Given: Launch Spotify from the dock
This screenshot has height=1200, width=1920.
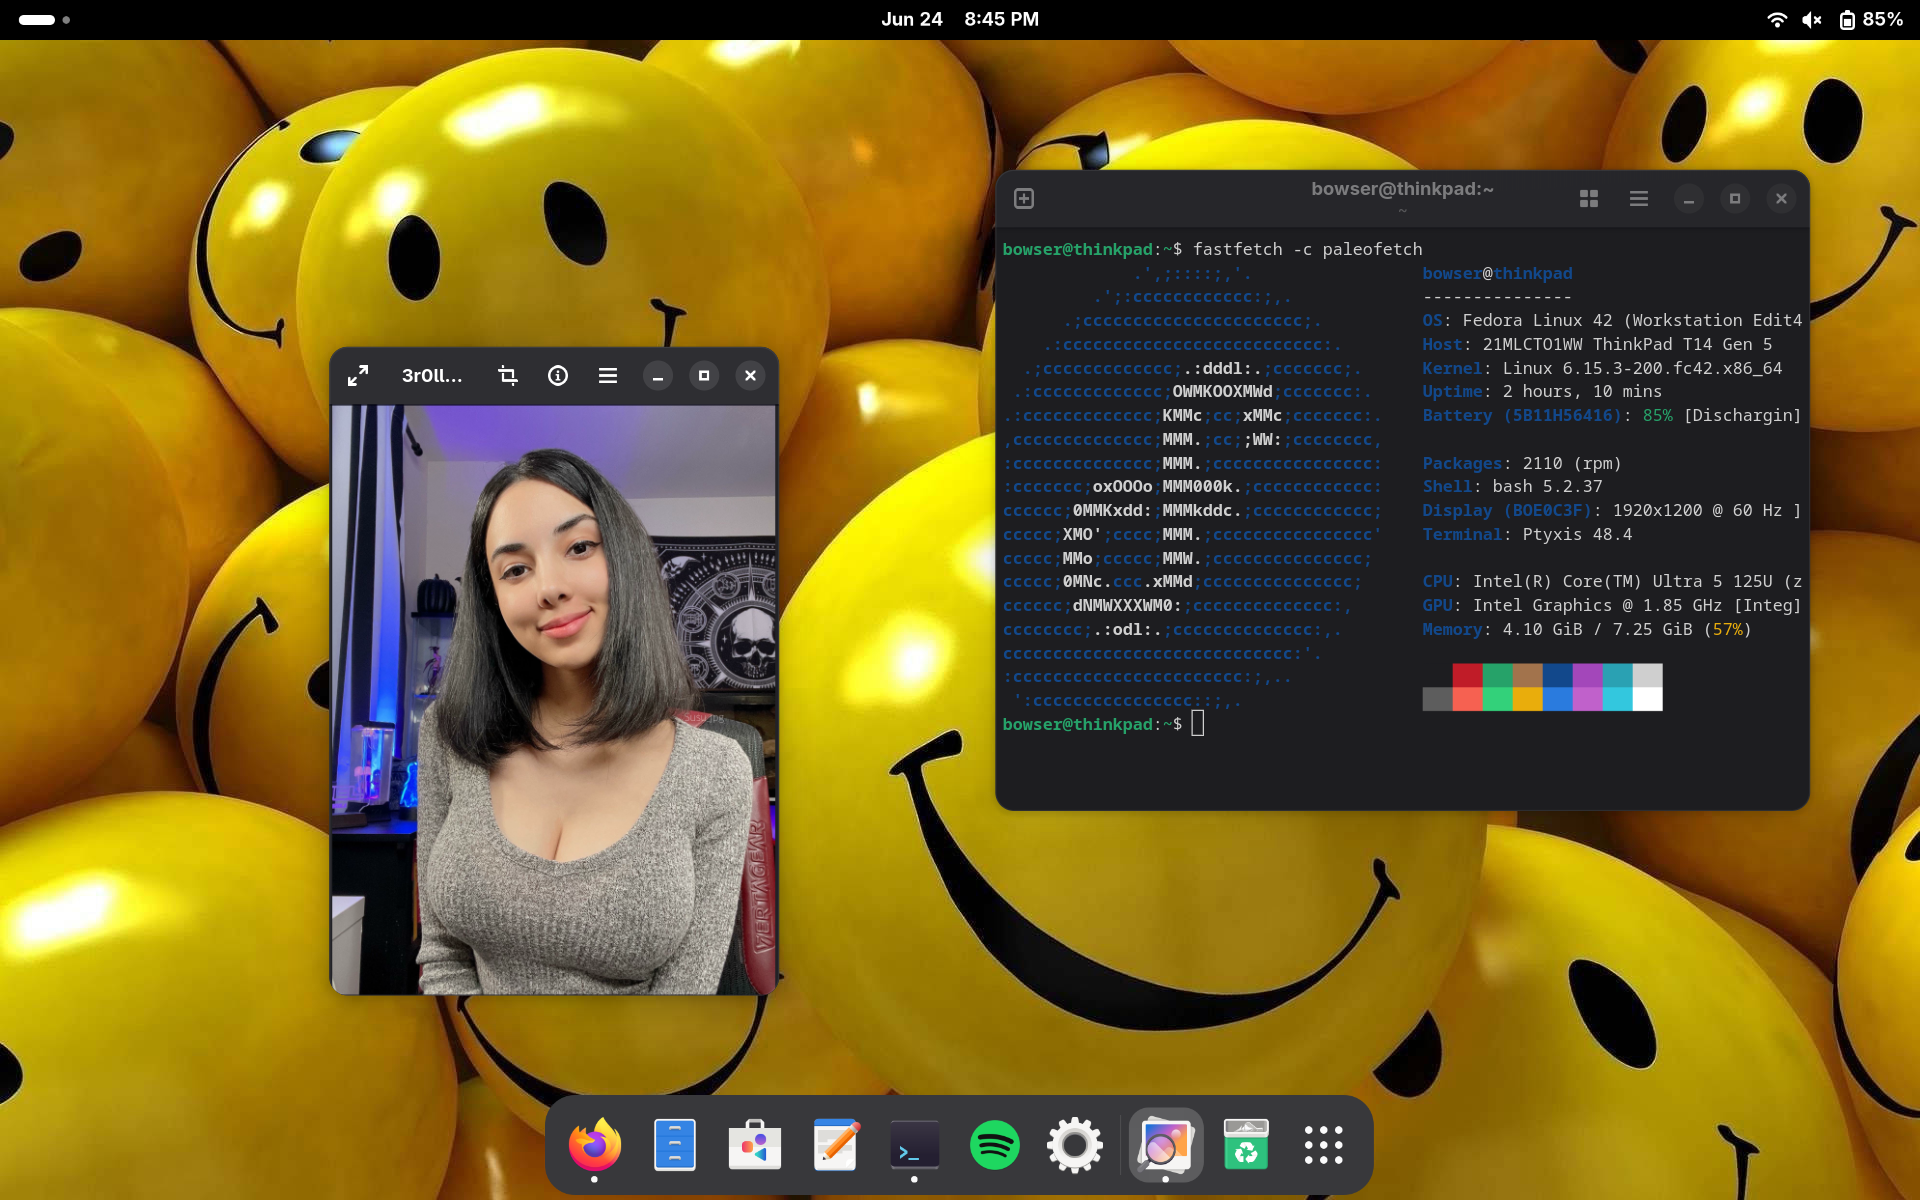Looking at the screenshot, I should click(995, 1145).
